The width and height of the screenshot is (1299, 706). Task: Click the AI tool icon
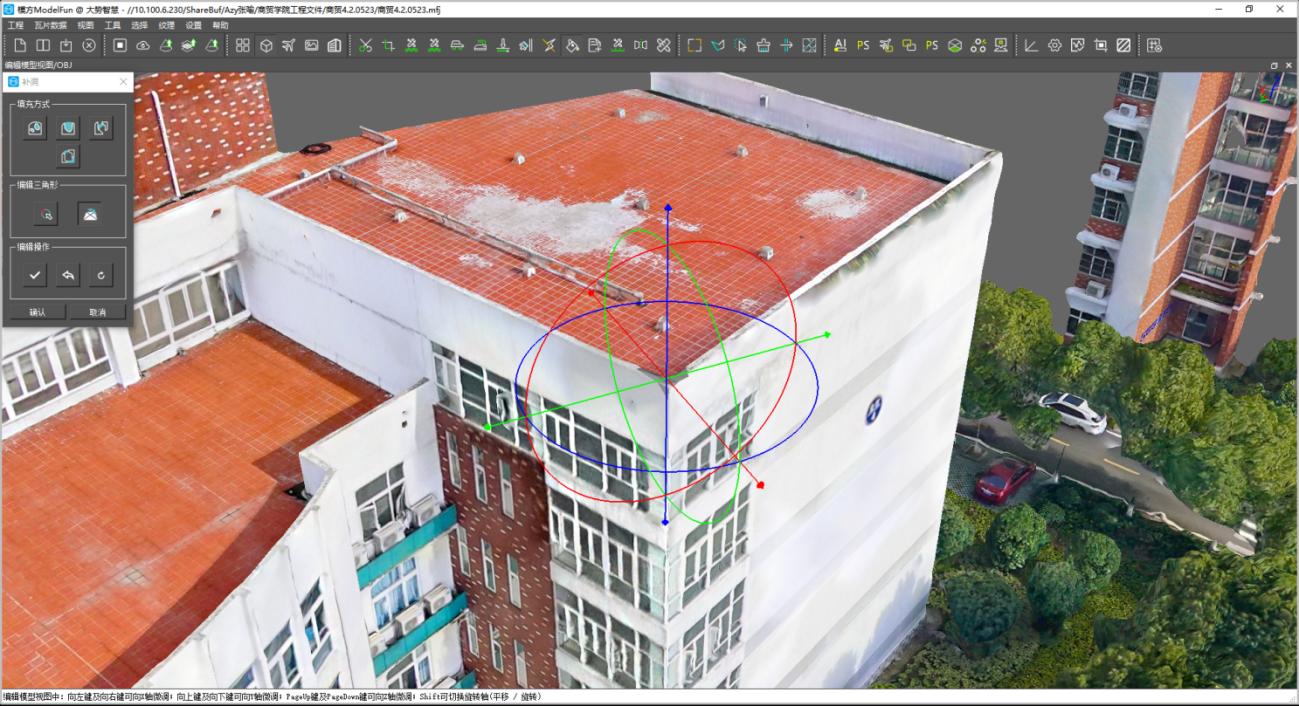tap(839, 45)
